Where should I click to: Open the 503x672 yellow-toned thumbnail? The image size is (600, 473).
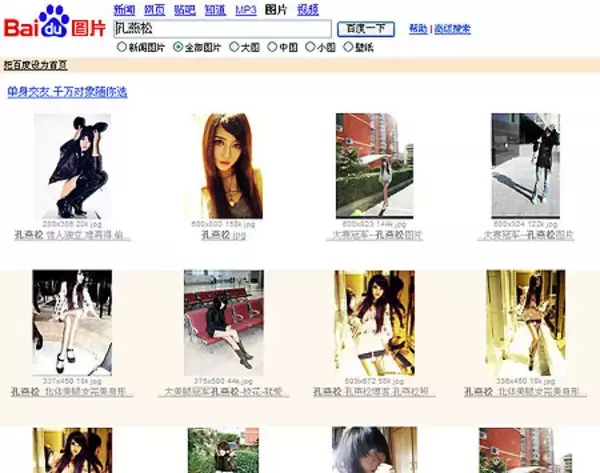click(375, 323)
